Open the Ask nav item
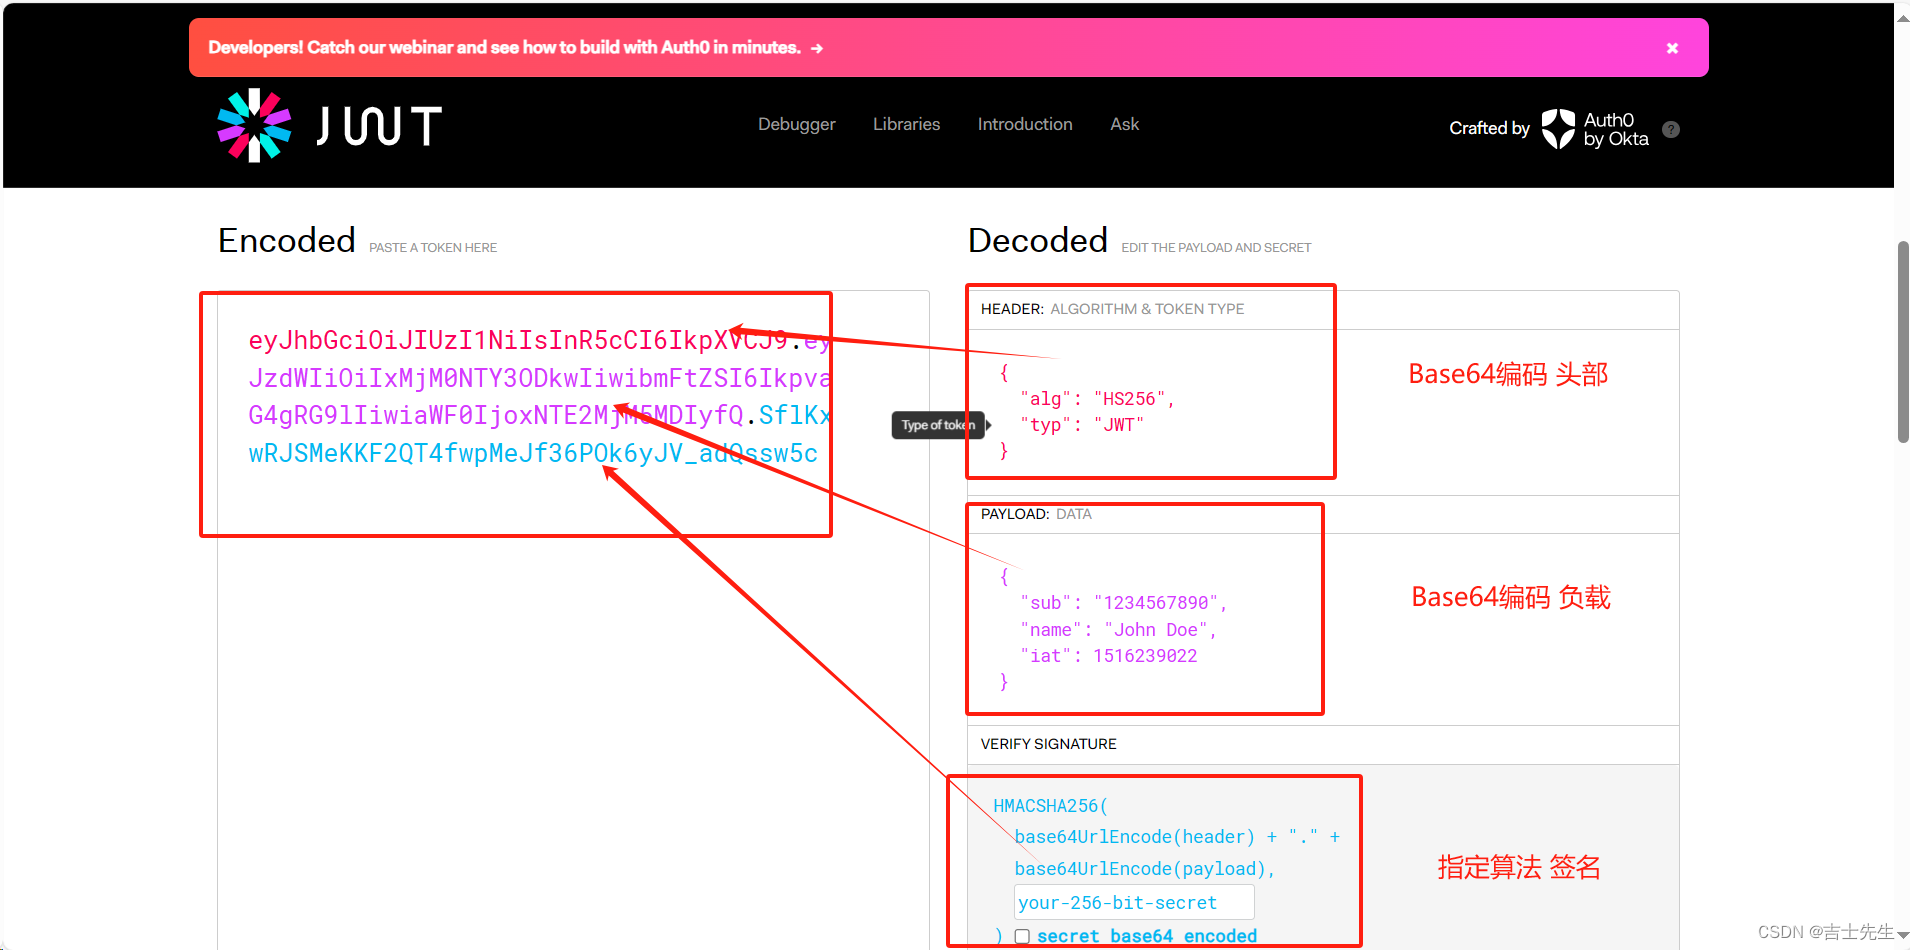This screenshot has height=950, width=1910. [1124, 124]
